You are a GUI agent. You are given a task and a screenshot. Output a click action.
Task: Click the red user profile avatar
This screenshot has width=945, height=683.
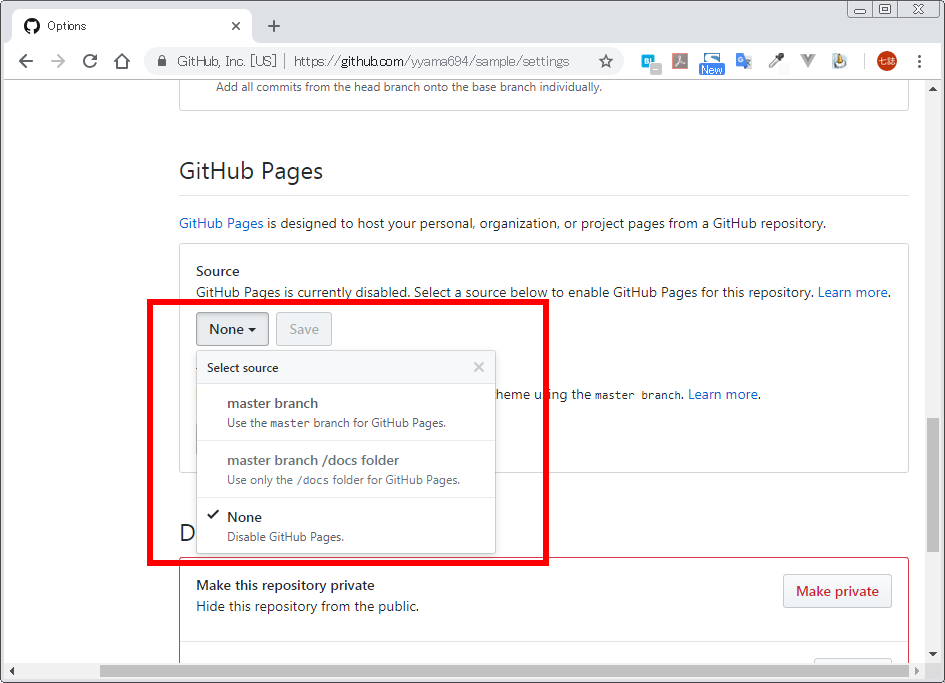[887, 61]
